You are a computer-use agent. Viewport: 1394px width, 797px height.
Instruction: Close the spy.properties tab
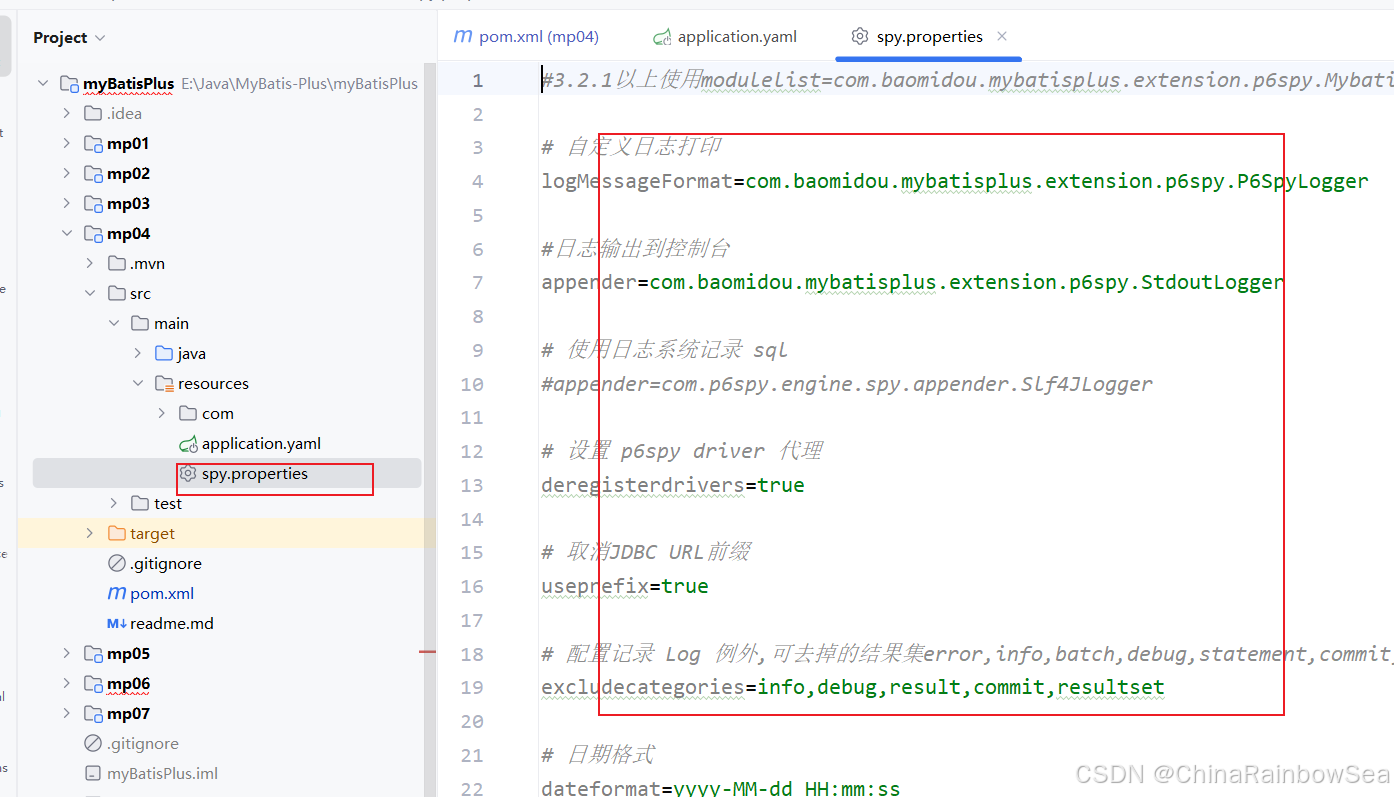click(x=1002, y=36)
